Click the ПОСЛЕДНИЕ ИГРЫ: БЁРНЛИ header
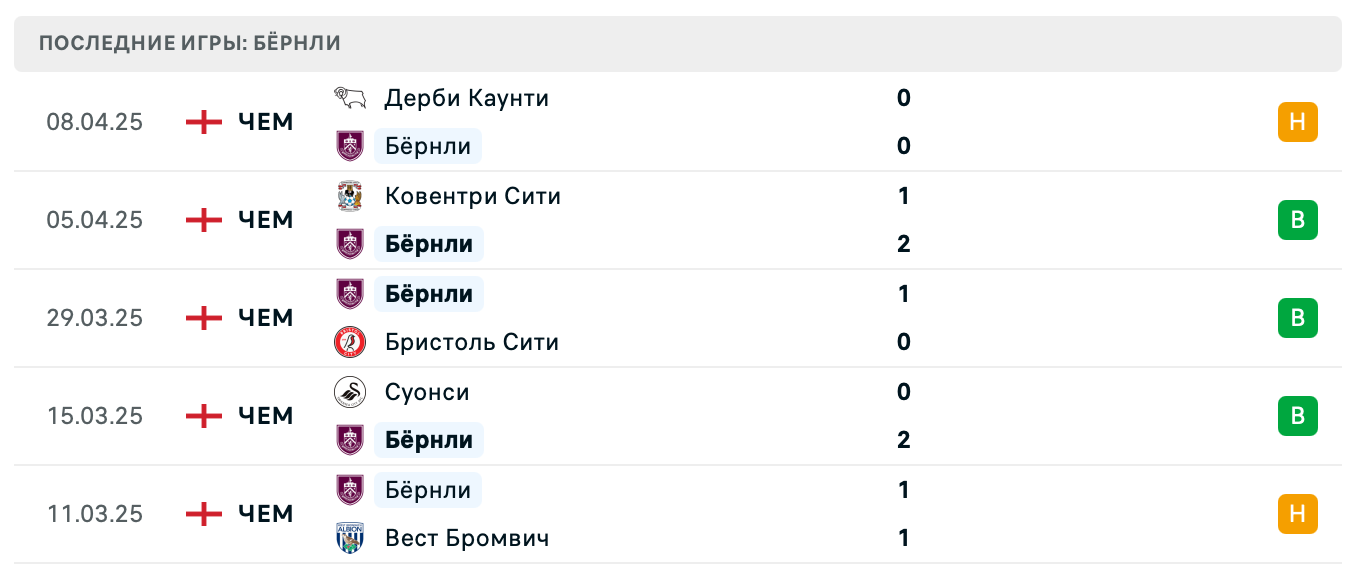 point(188,43)
